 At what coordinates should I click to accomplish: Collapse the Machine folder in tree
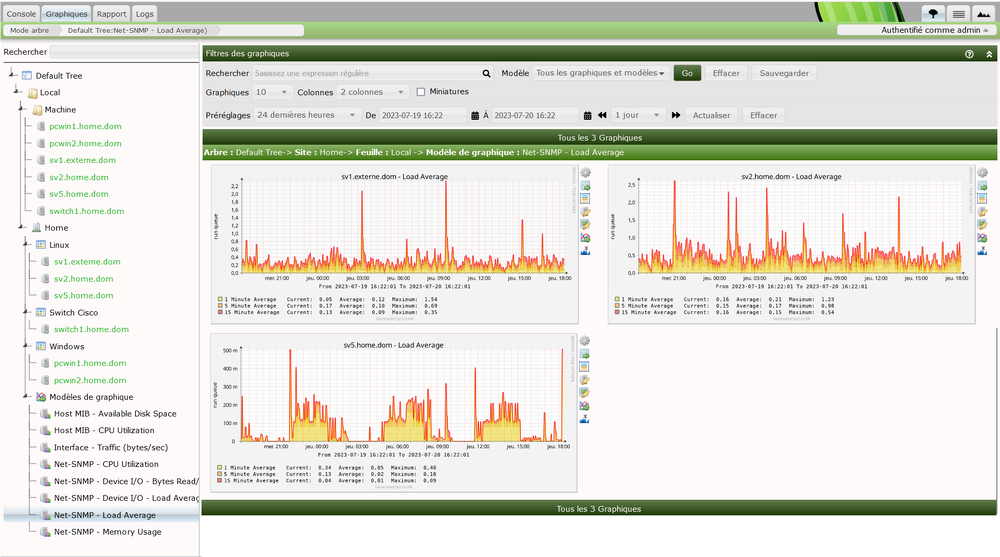[x=22, y=109]
